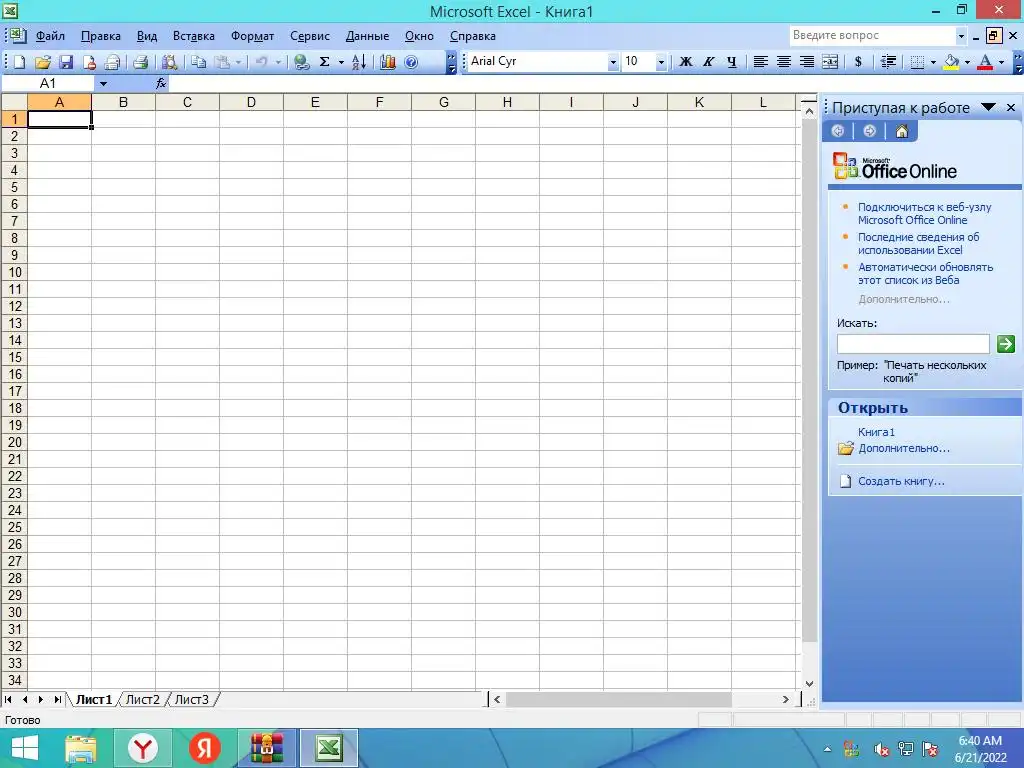
Task: Expand the Font Color dropdown arrow
Action: coord(1001,62)
